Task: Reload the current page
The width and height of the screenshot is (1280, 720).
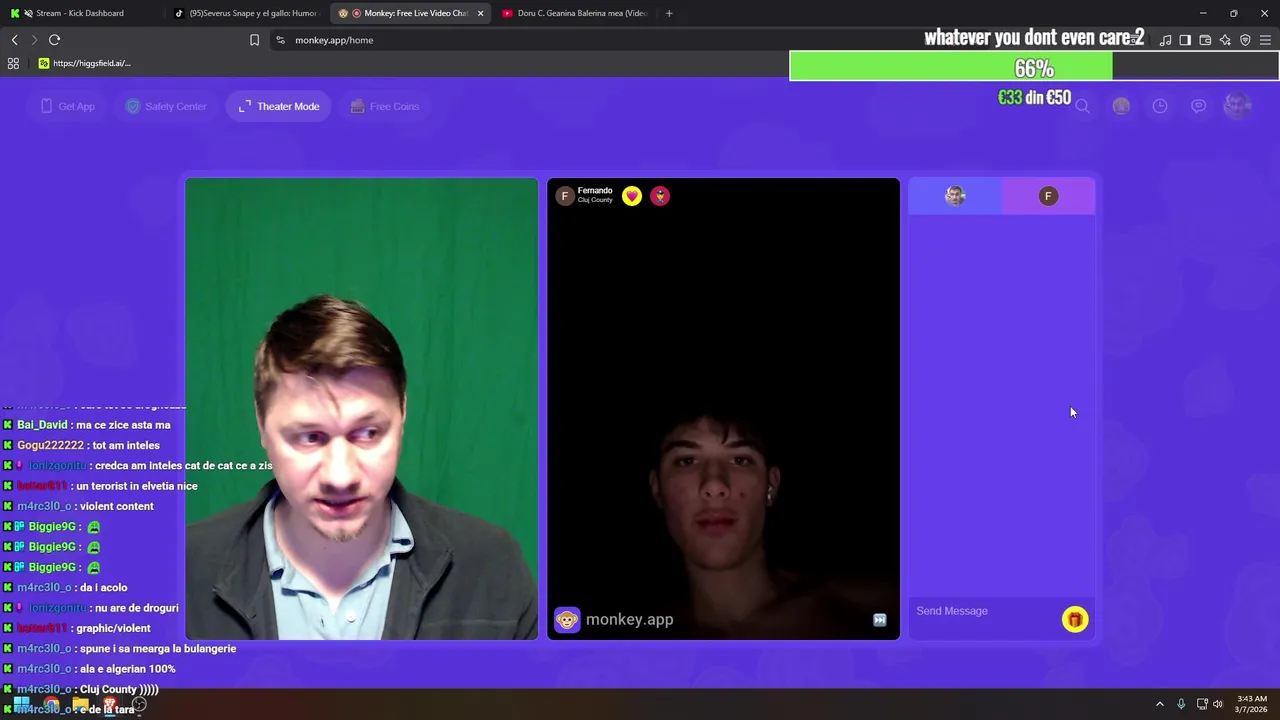Action: coord(54,40)
